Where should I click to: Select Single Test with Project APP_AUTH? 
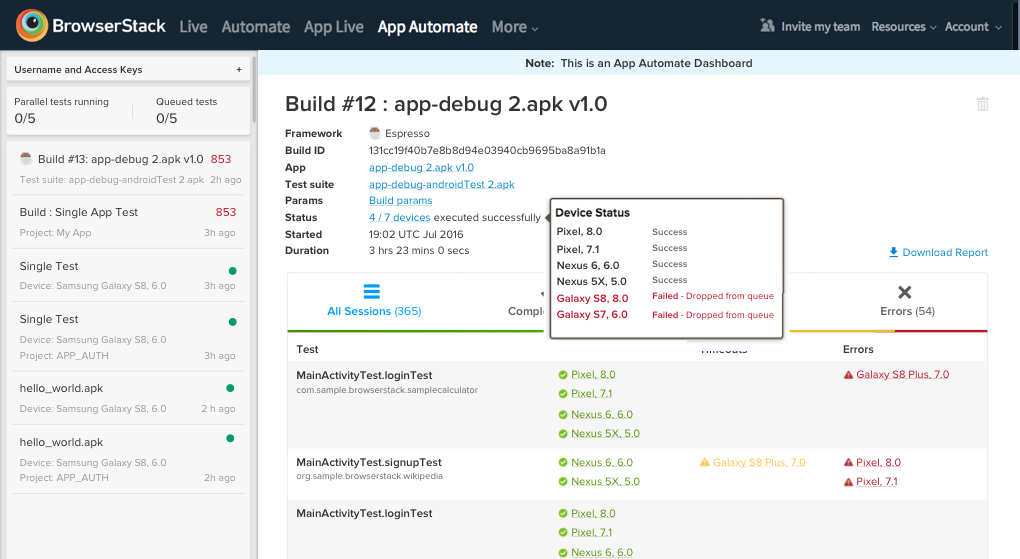(128, 336)
